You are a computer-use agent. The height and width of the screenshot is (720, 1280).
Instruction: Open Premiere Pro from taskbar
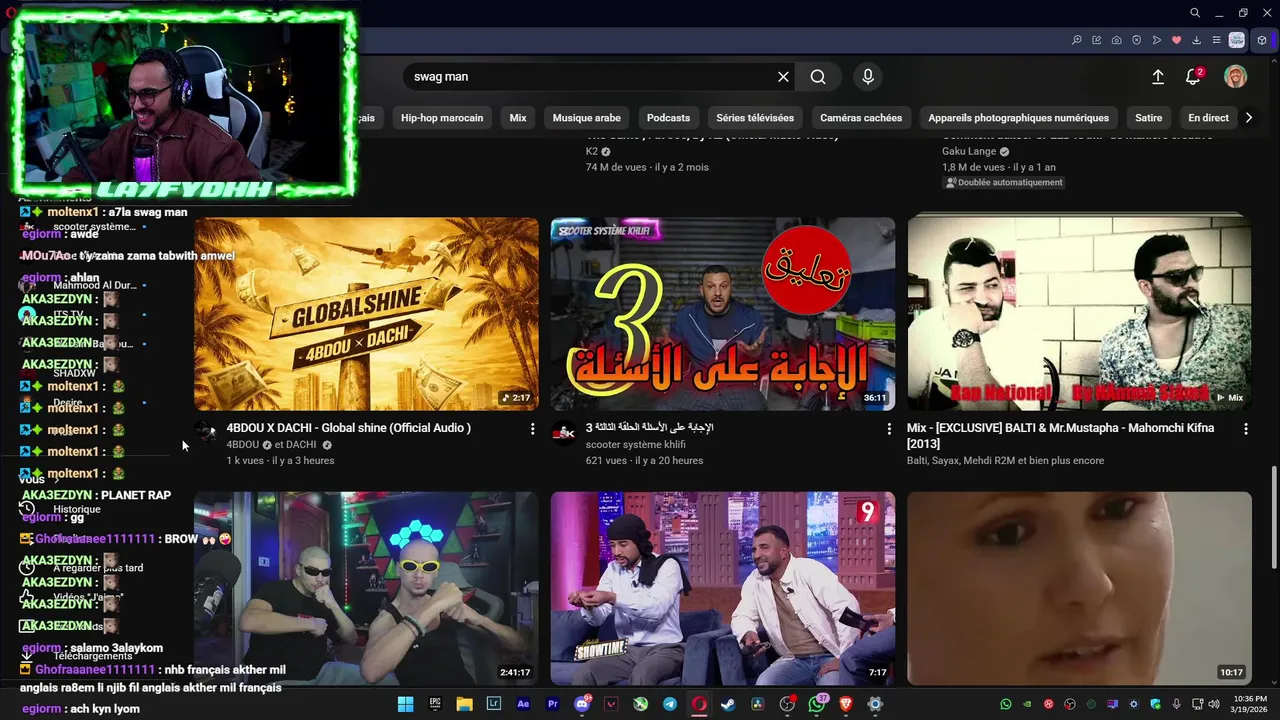[x=552, y=704]
